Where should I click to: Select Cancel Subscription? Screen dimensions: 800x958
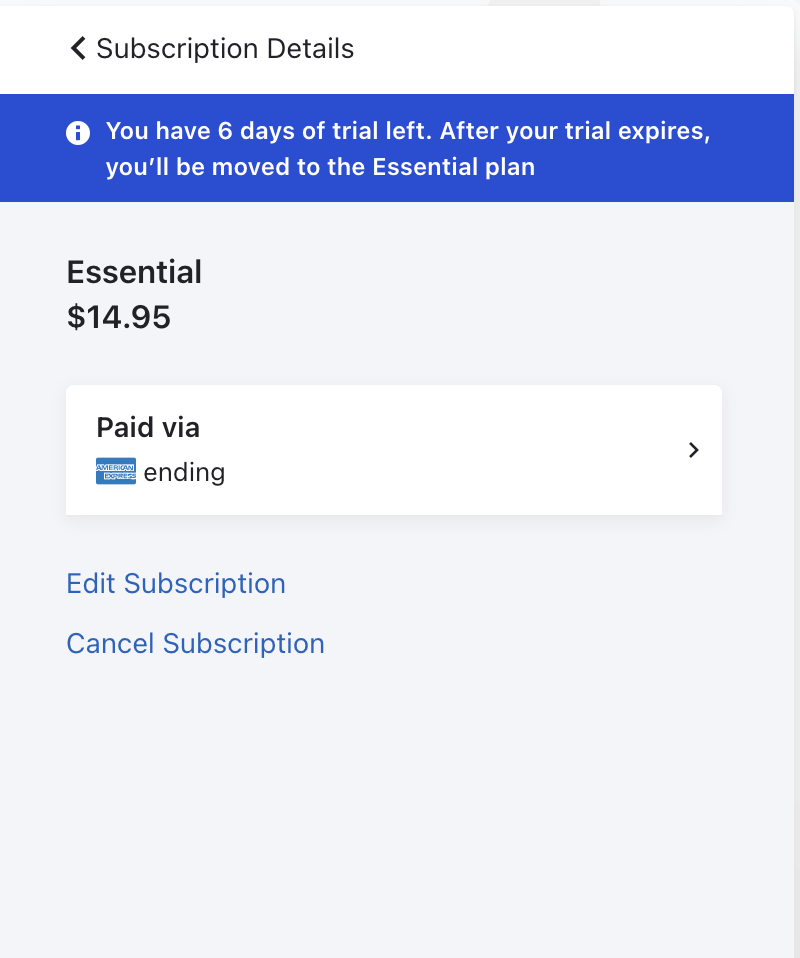click(x=195, y=643)
